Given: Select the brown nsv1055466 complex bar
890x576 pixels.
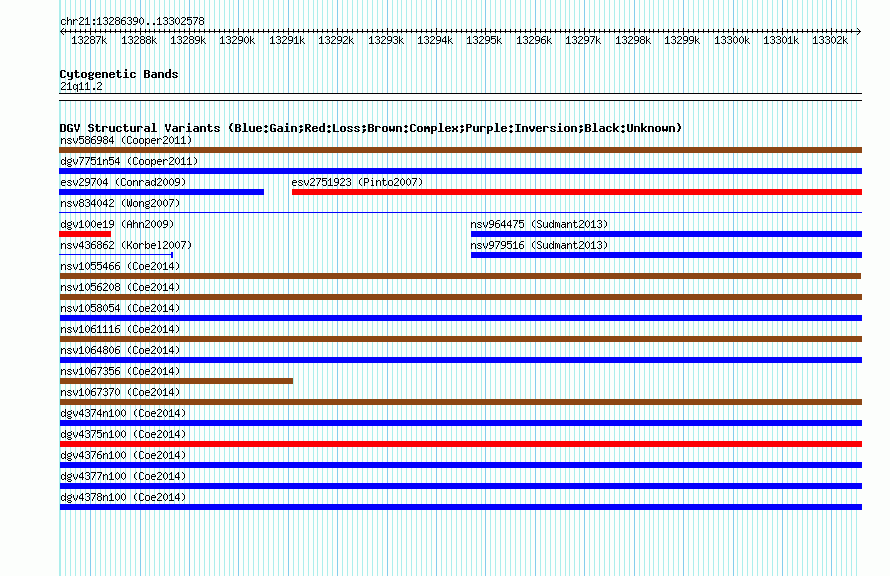Looking at the screenshot, I should point(460,276).
